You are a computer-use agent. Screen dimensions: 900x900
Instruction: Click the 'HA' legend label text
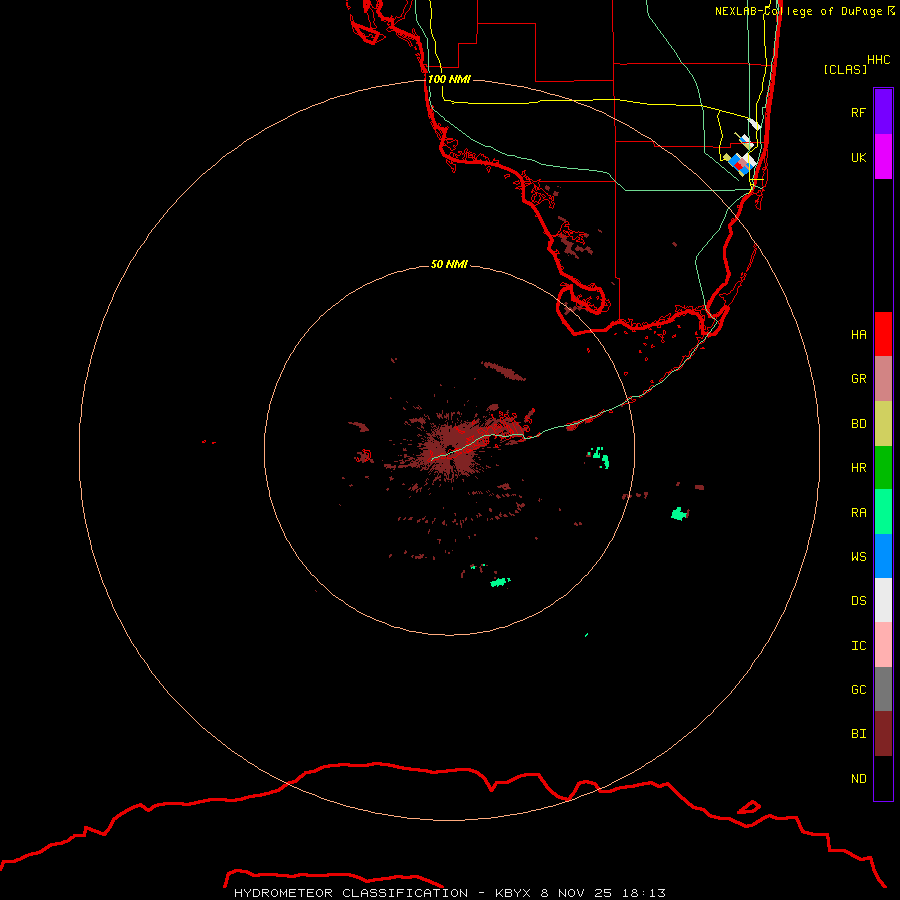(858, 334)
